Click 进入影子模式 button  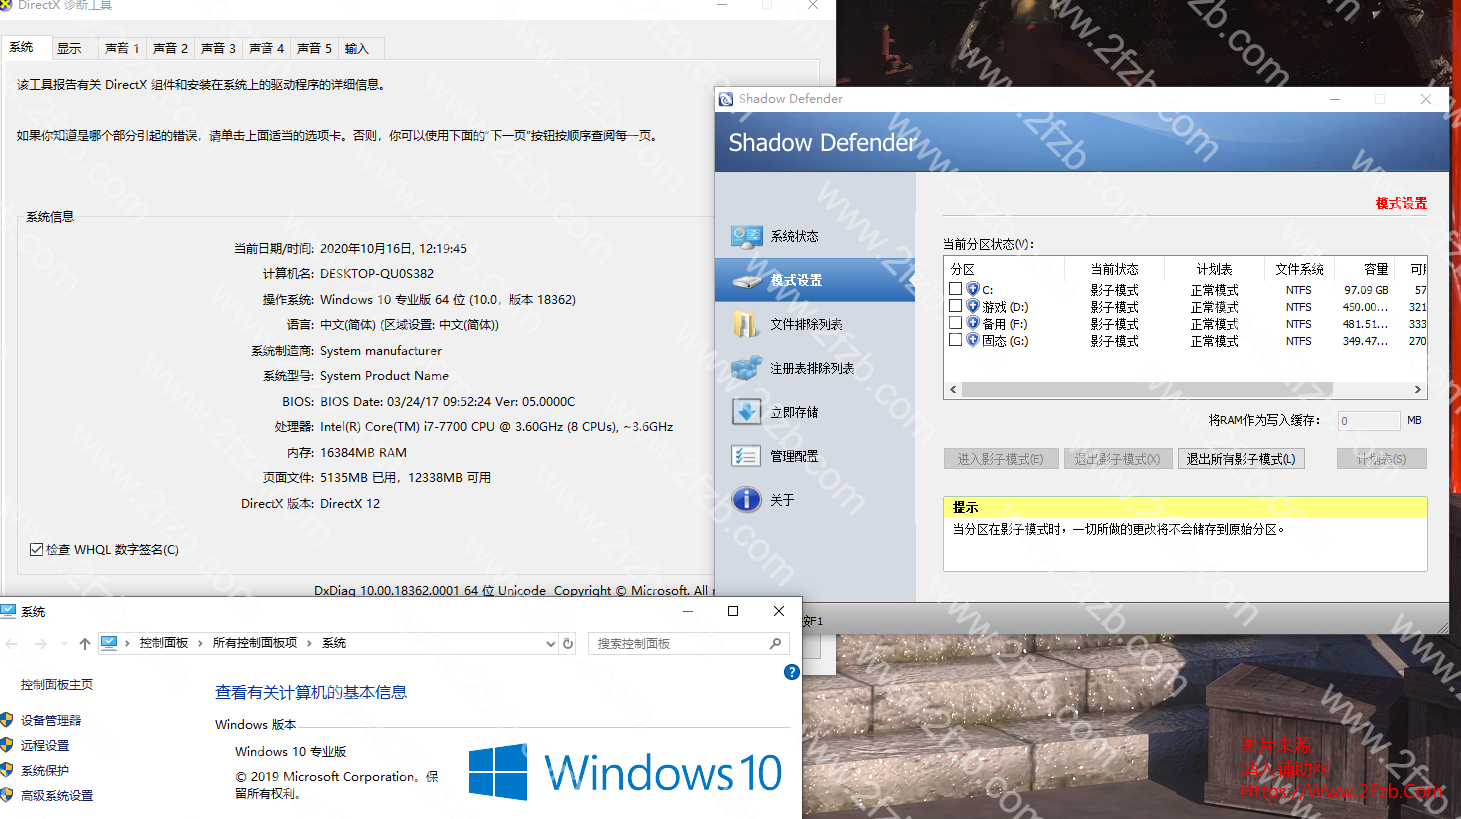tap(1000, 459)
